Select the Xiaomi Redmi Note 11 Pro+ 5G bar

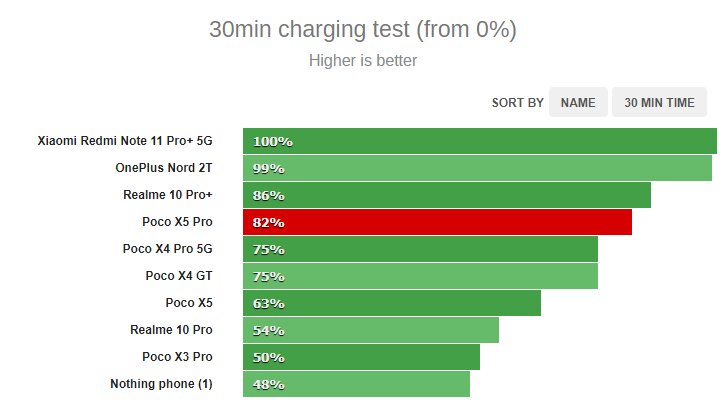480,141
